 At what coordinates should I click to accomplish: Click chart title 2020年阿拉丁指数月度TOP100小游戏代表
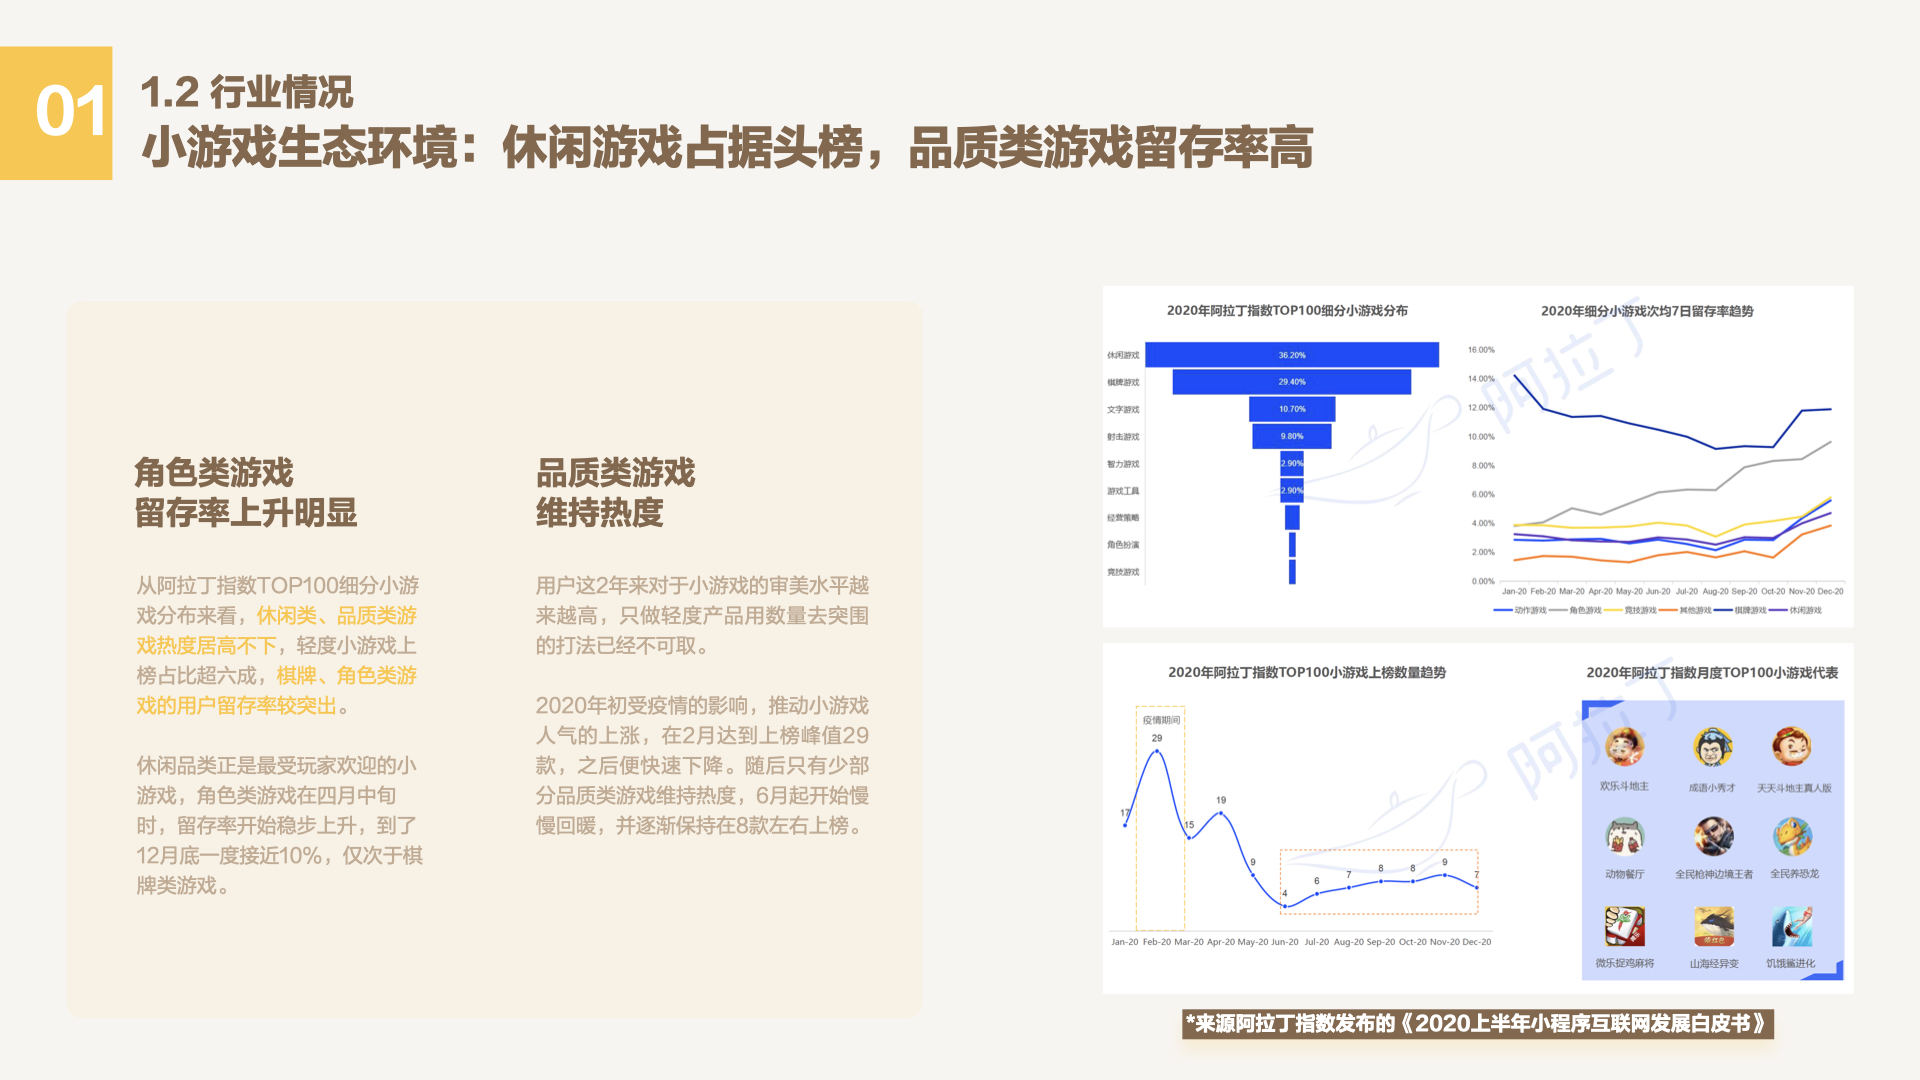[x=1712, y=673]
